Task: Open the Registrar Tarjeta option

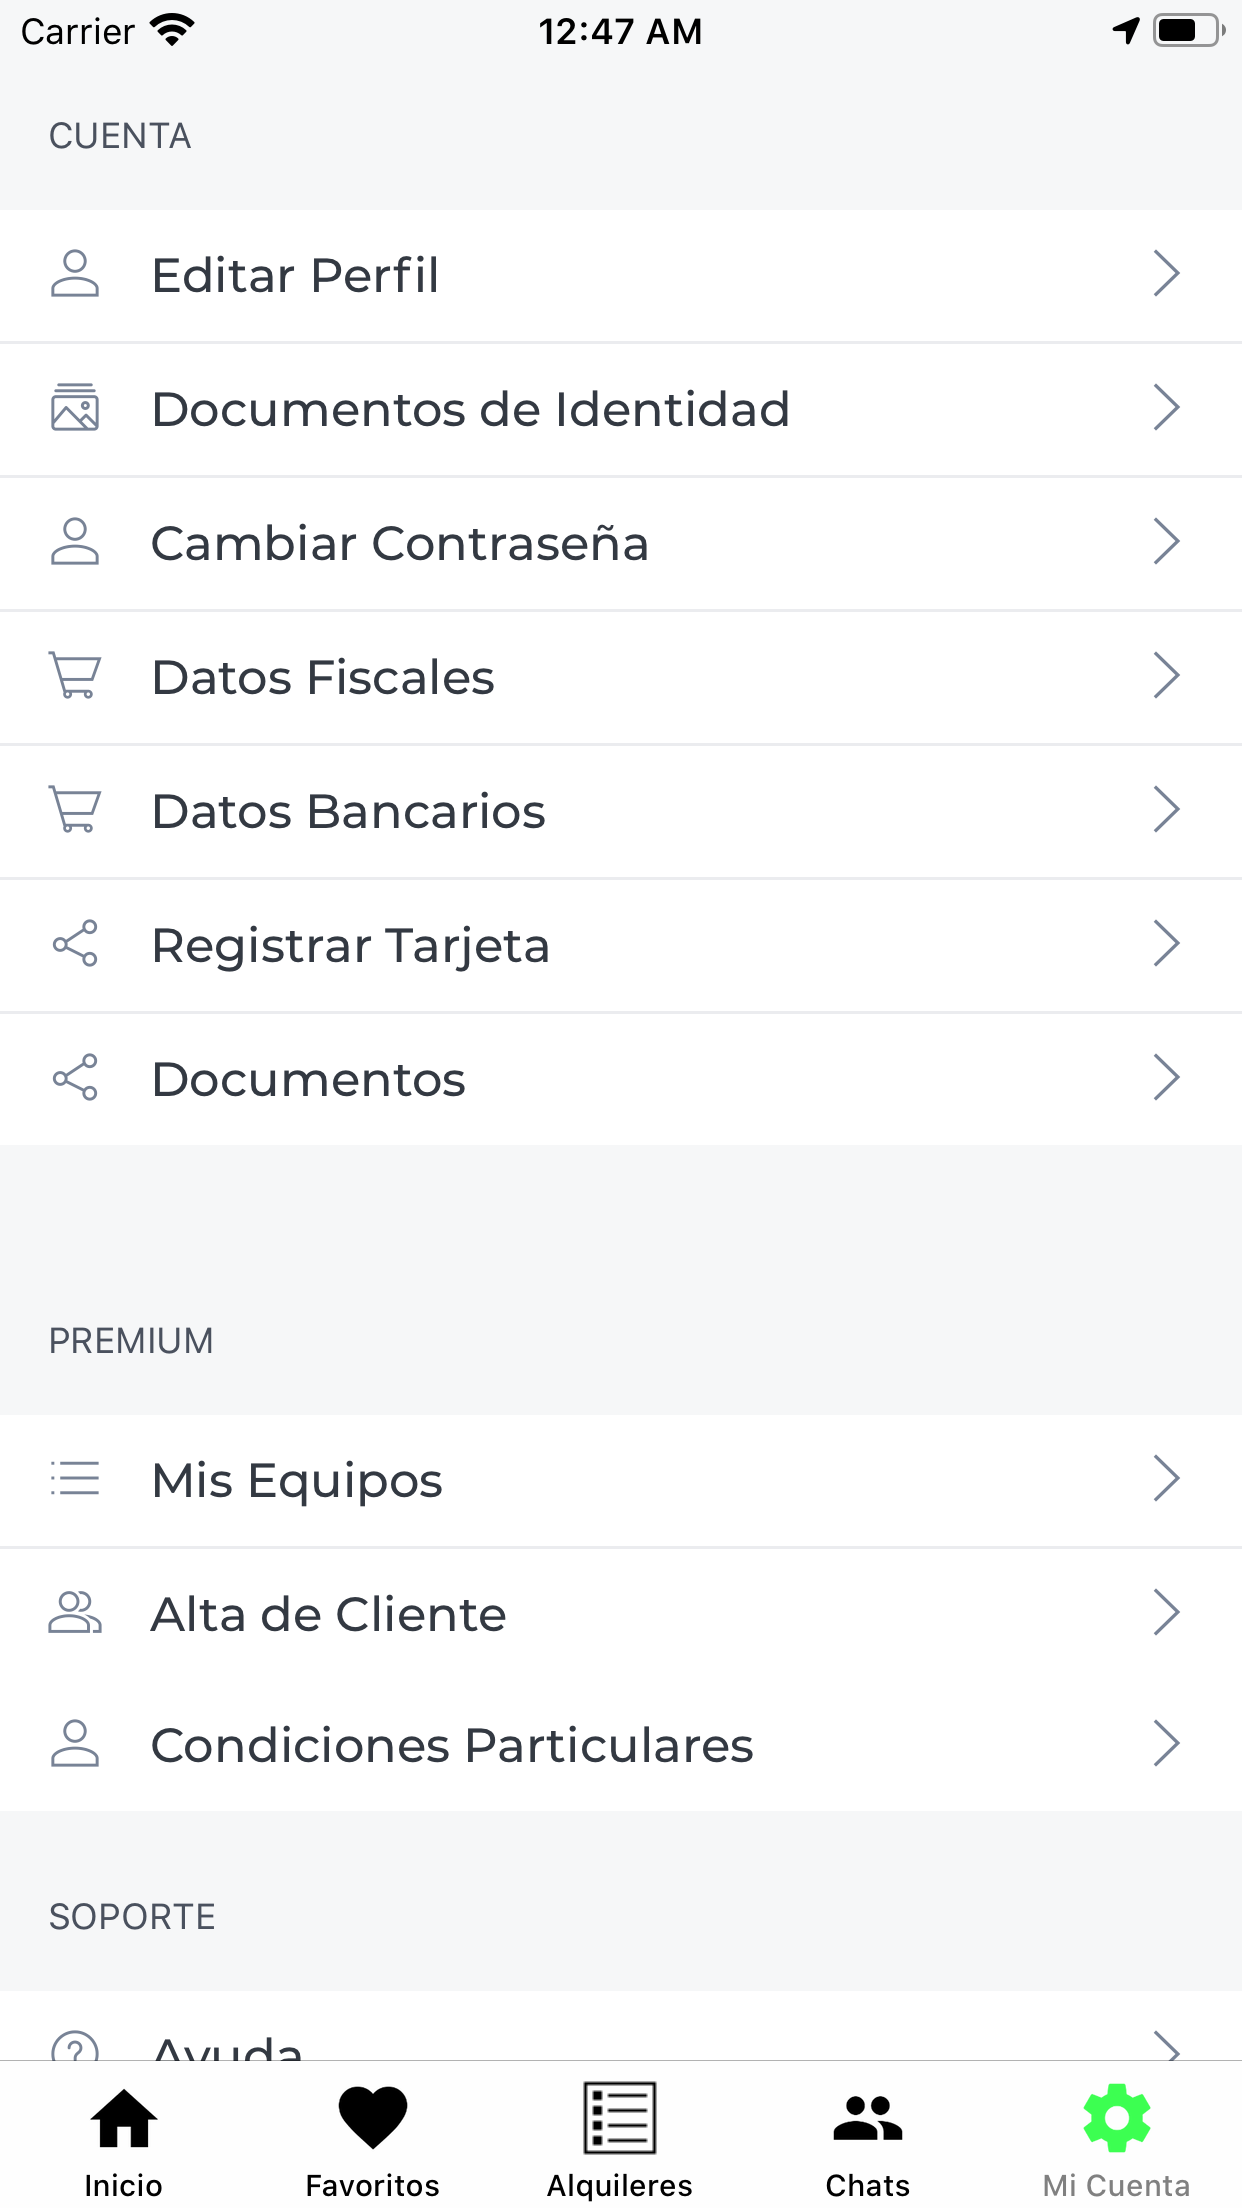Action: 350,945
